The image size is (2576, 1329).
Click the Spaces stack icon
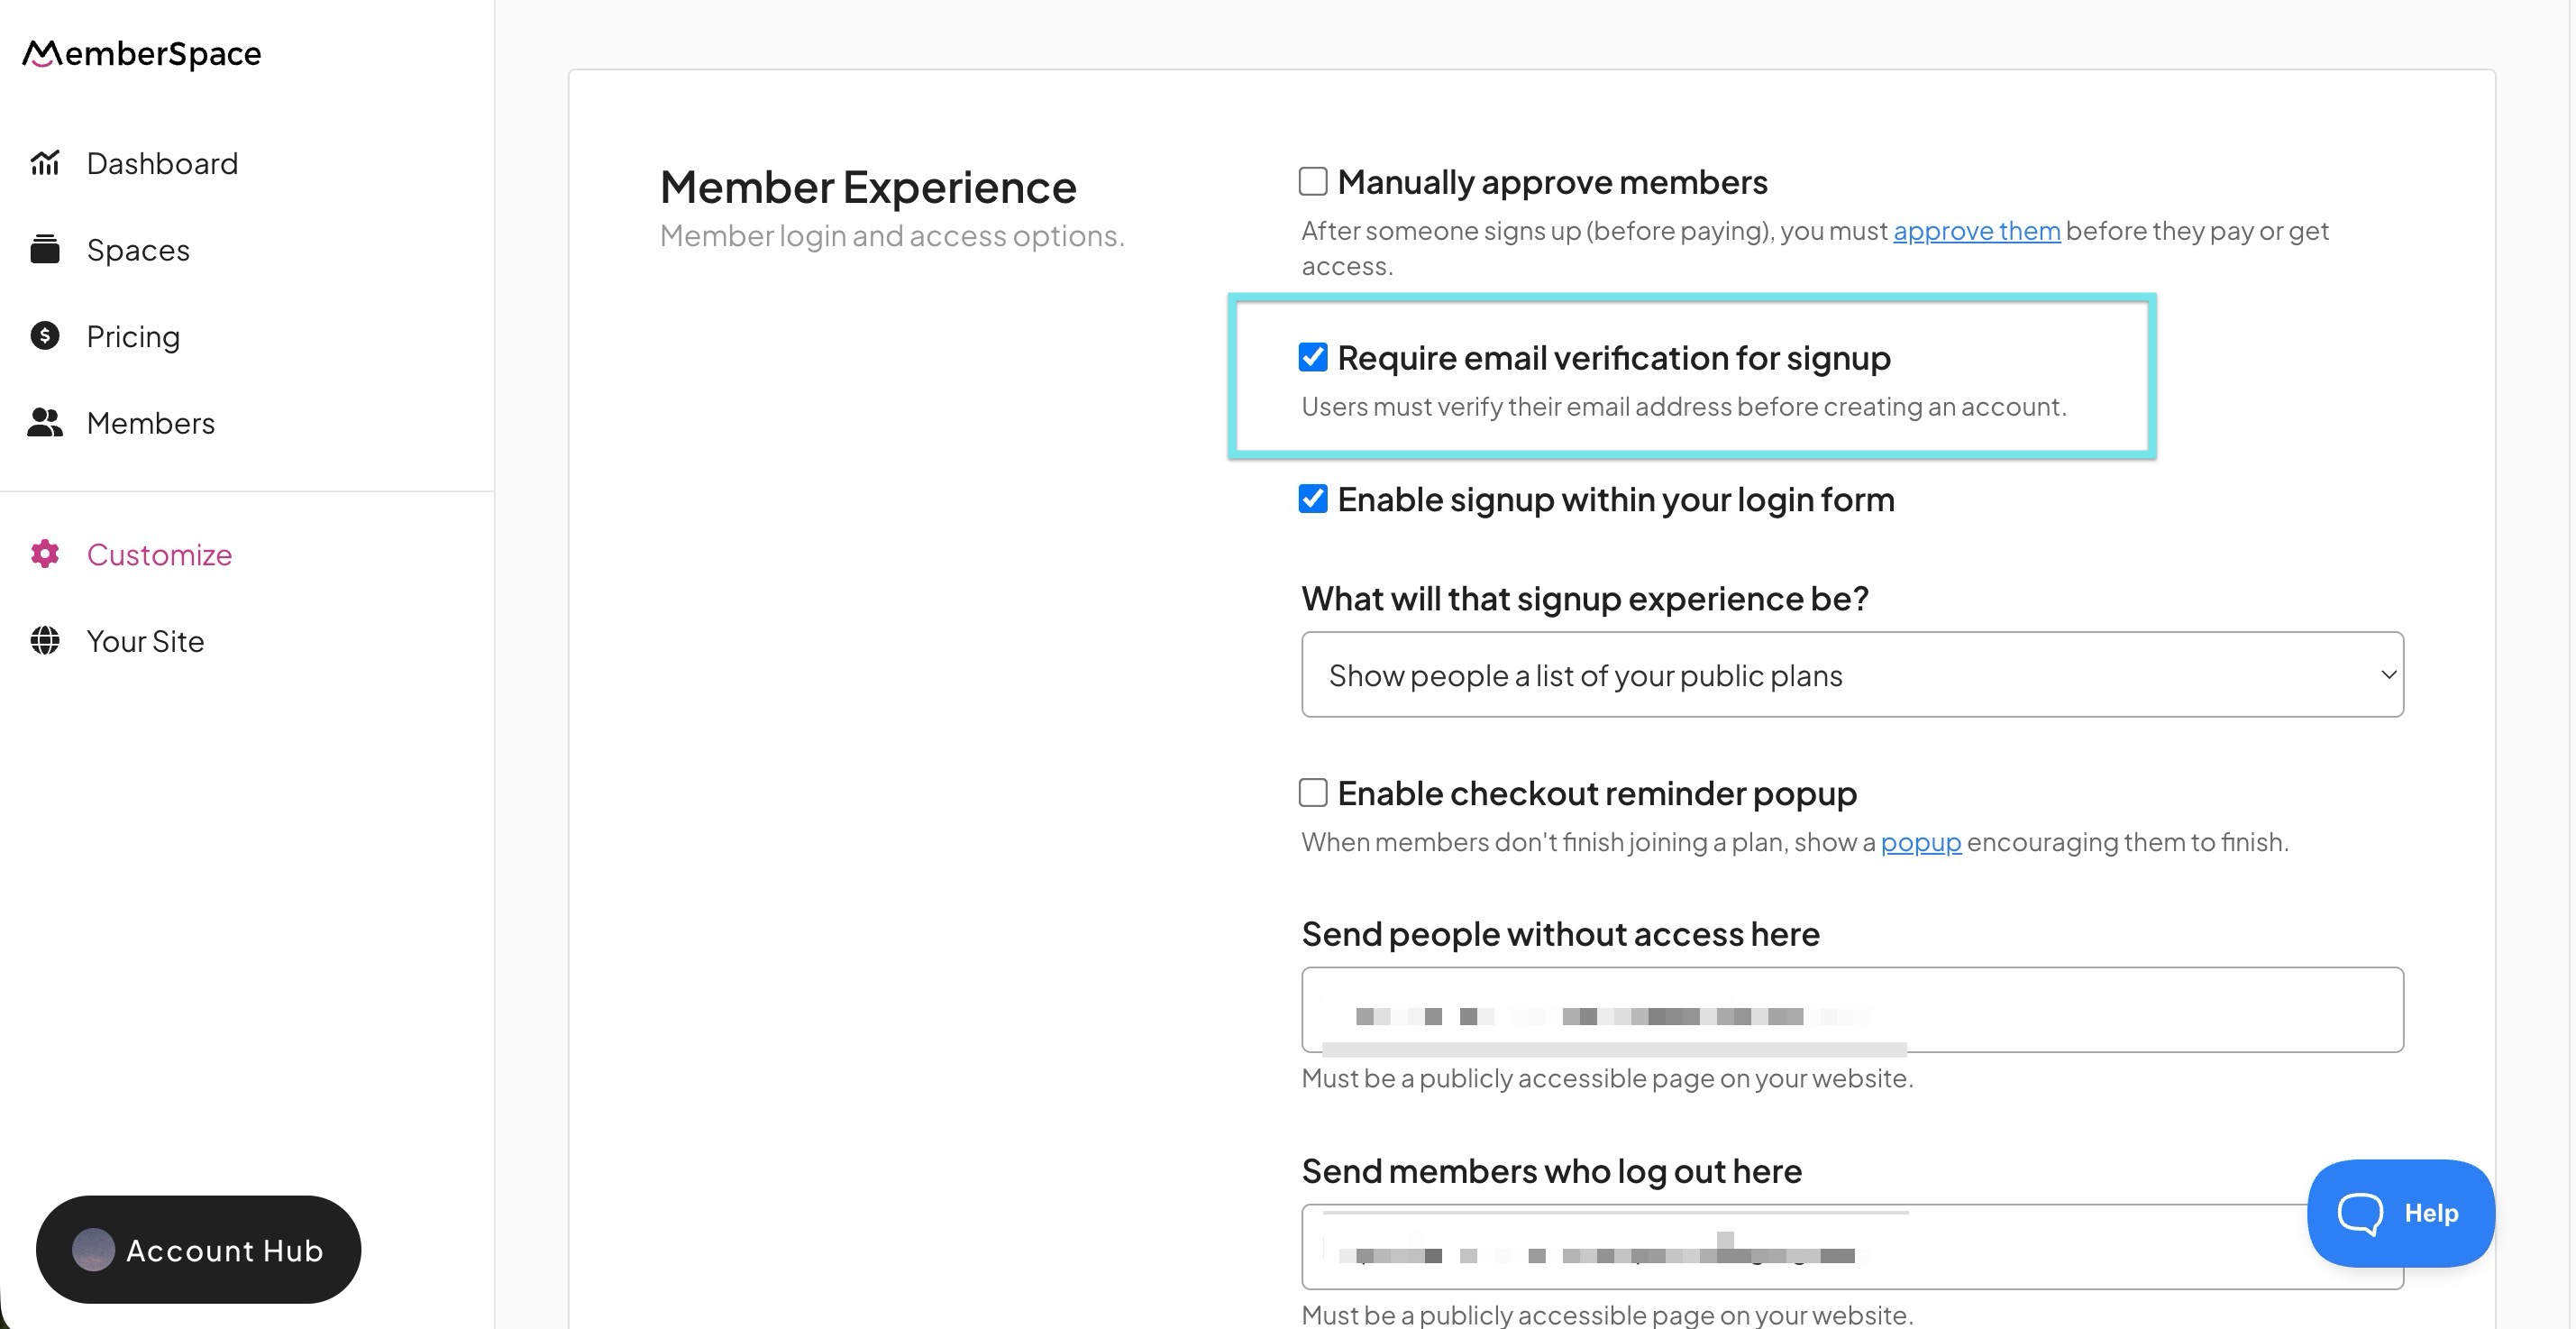tap(45, 249)
